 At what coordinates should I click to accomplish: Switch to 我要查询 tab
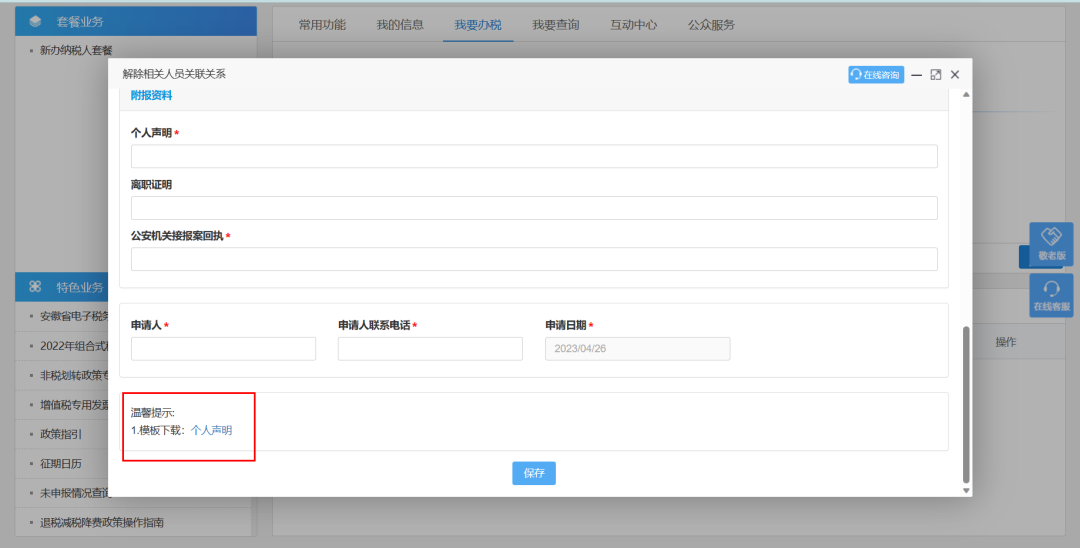coord(555,25)
